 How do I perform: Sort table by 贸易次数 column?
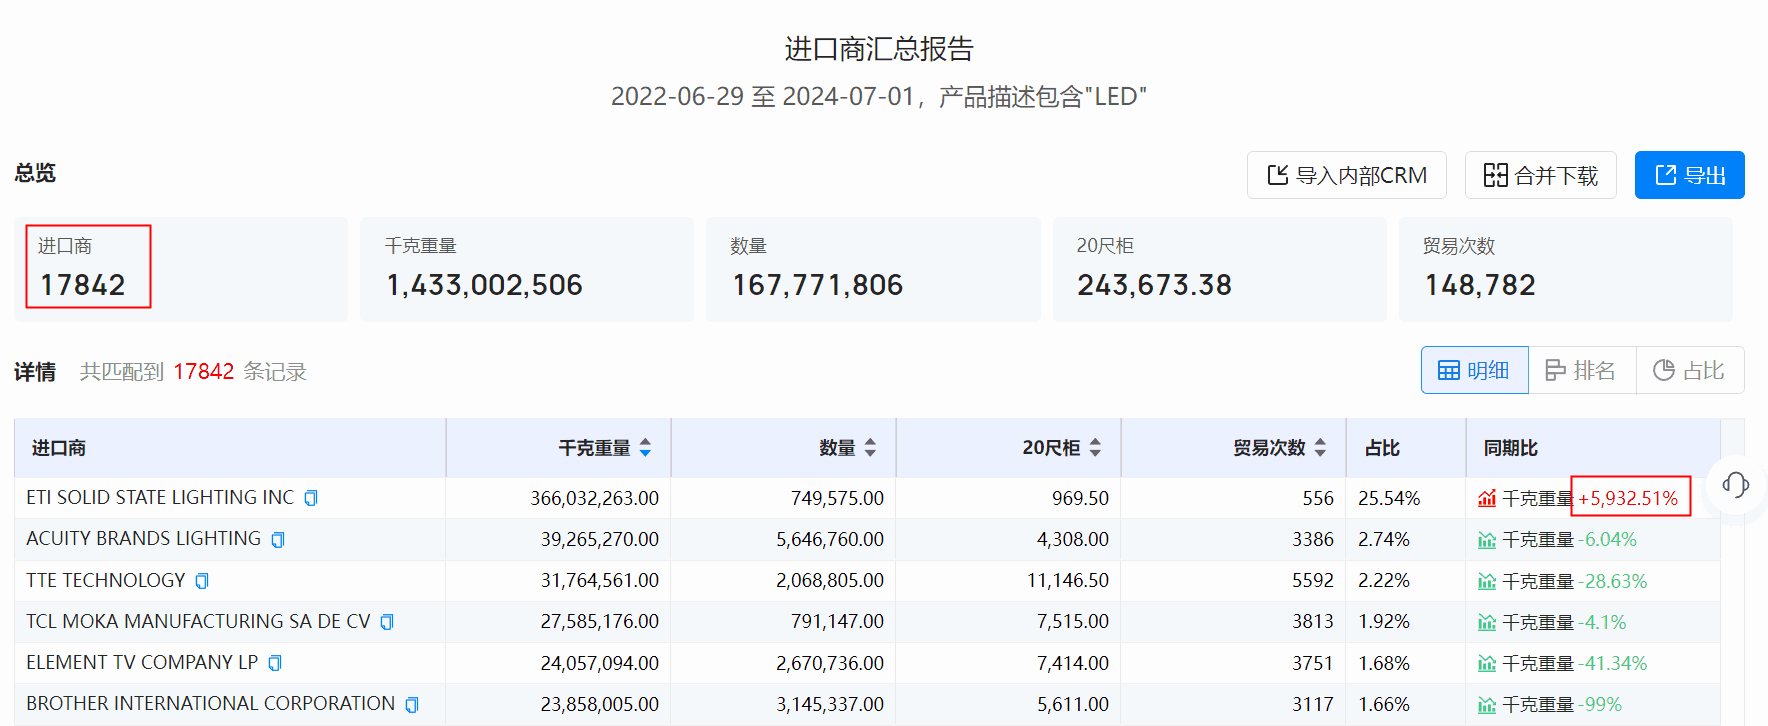click(1320, 448)
